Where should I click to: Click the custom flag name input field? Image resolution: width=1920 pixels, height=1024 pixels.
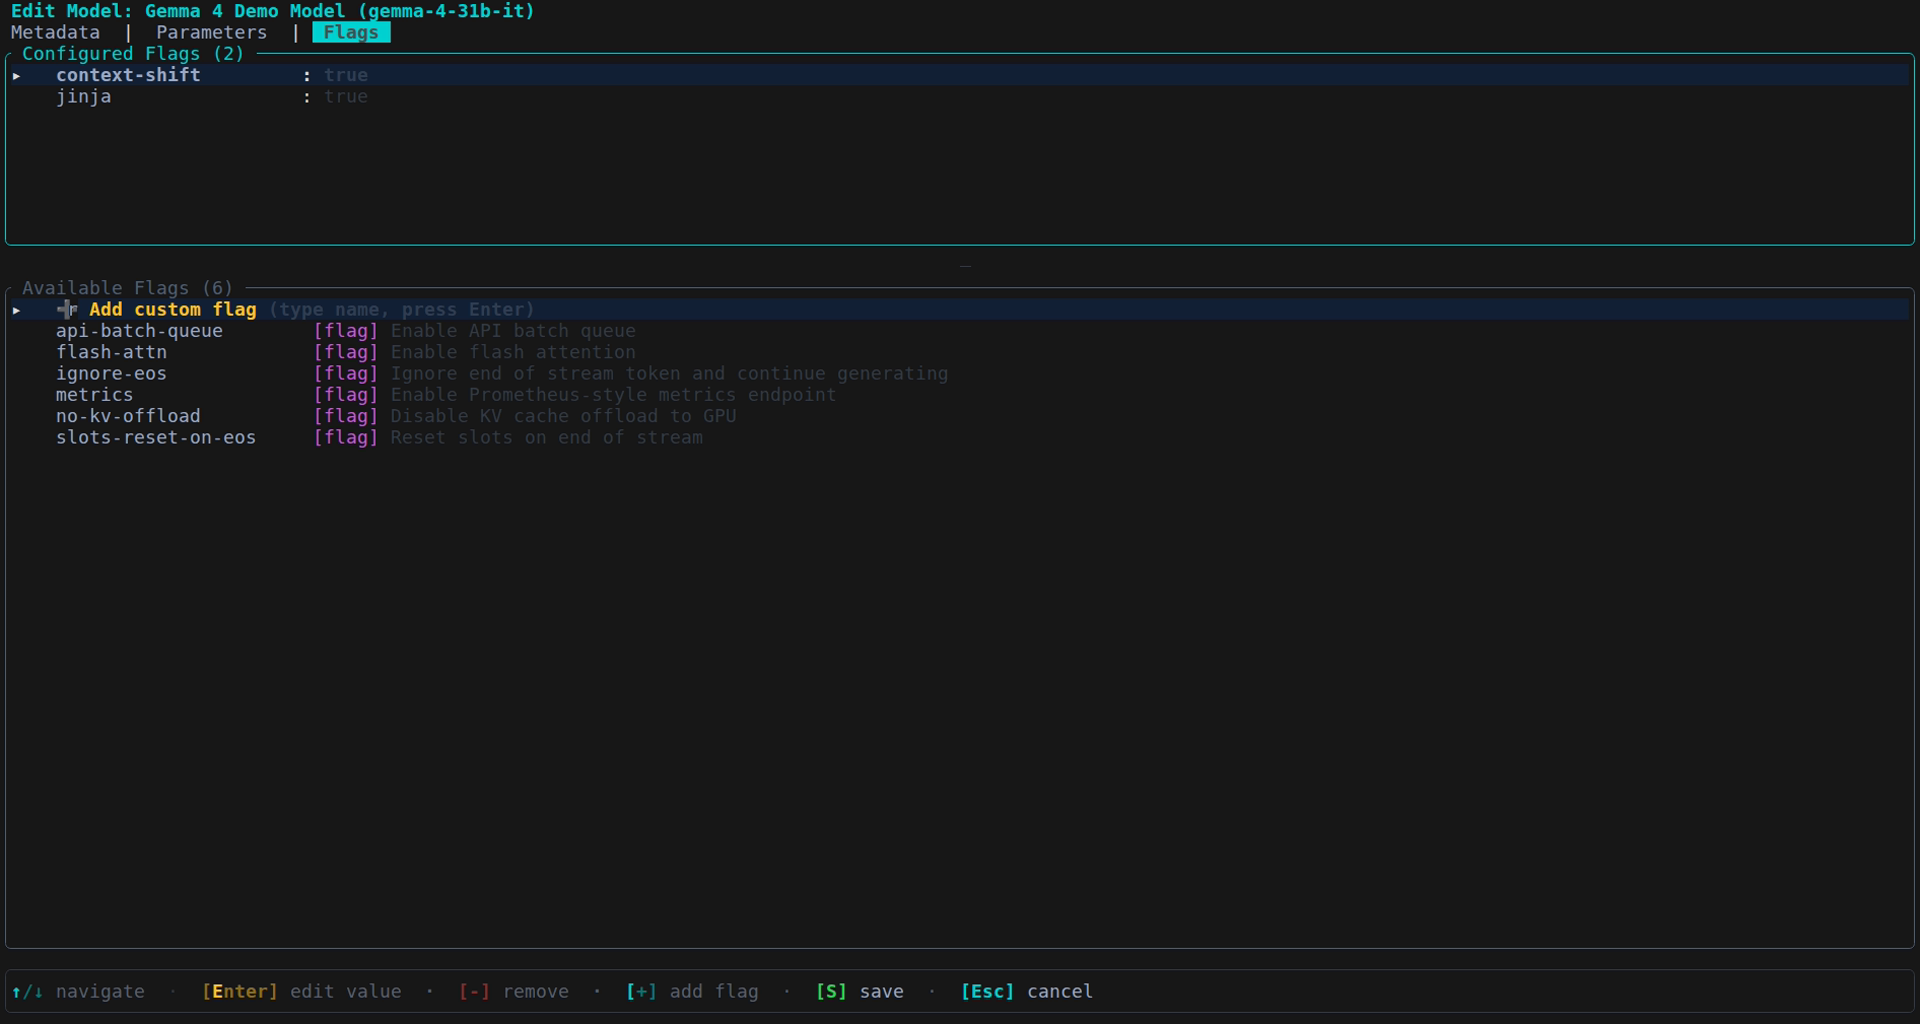coord(401,310)
